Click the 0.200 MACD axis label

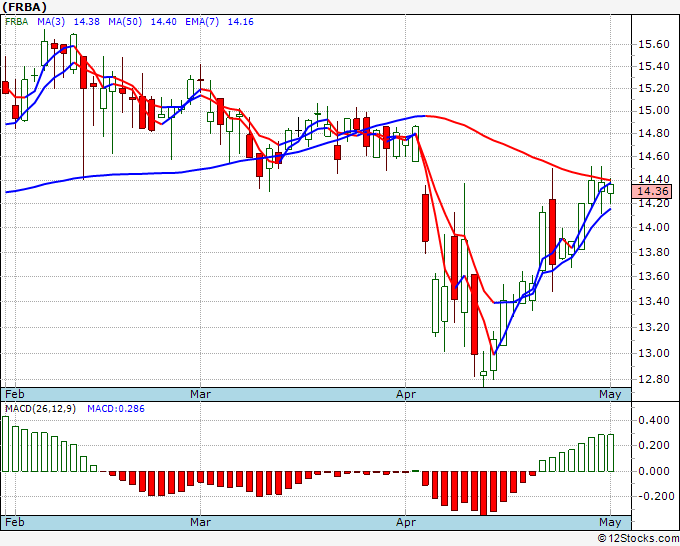654,445
